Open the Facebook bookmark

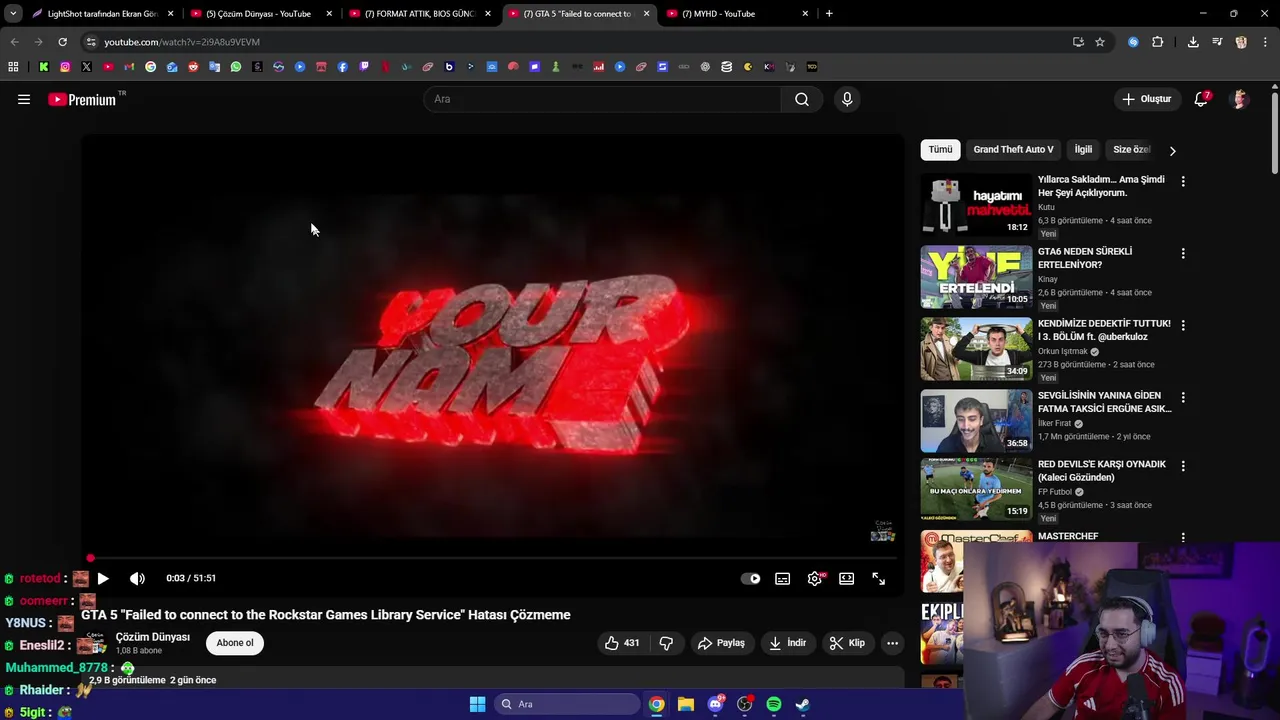click(343, 67)
